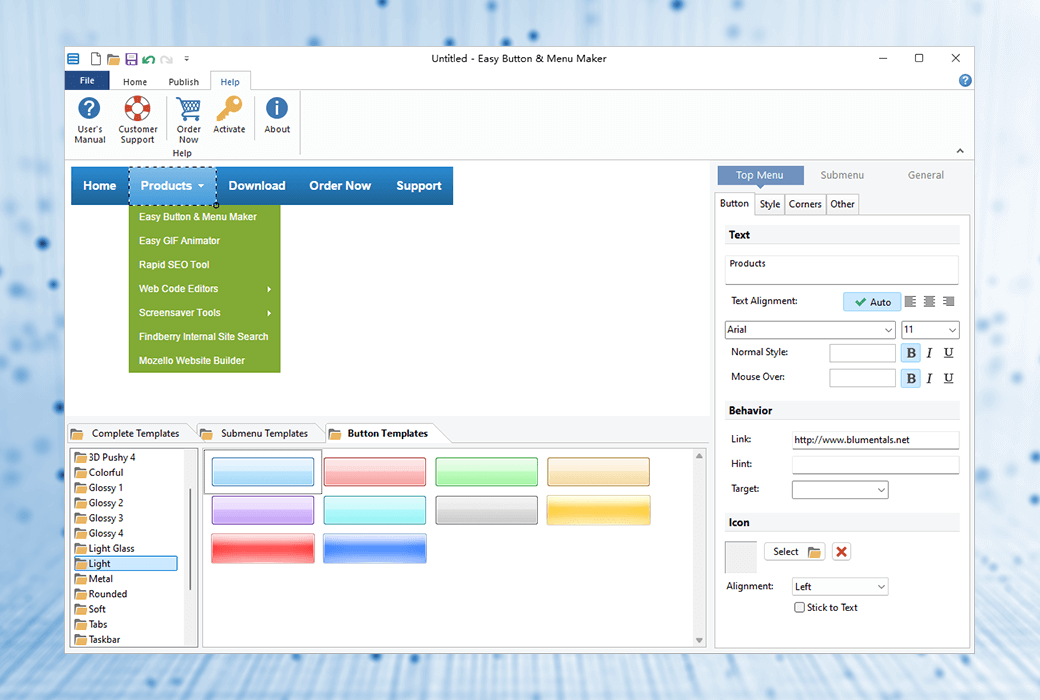Screen dimensions: 1040x700
Task: Click the New document icon in quick access
Action: pos(96,59)
